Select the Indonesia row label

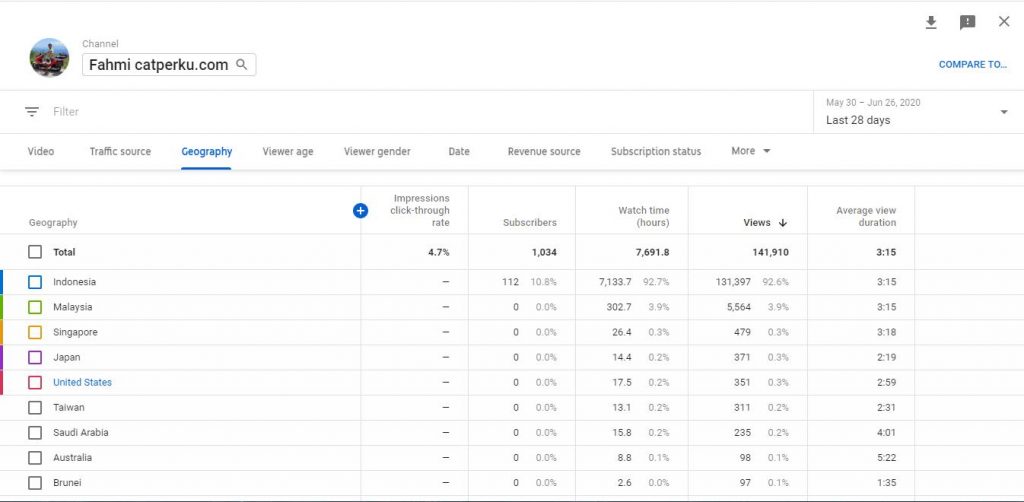74,282
